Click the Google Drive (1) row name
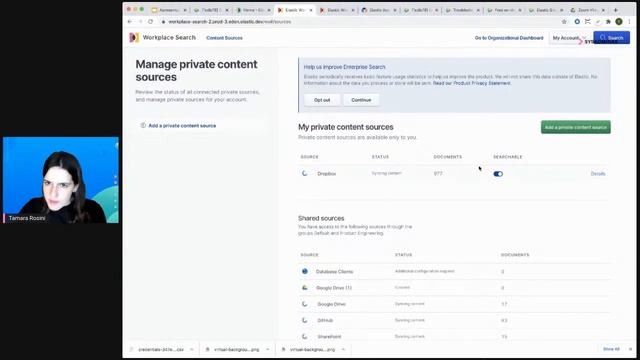This screenshot has height=360, width=640. (334, 288)
